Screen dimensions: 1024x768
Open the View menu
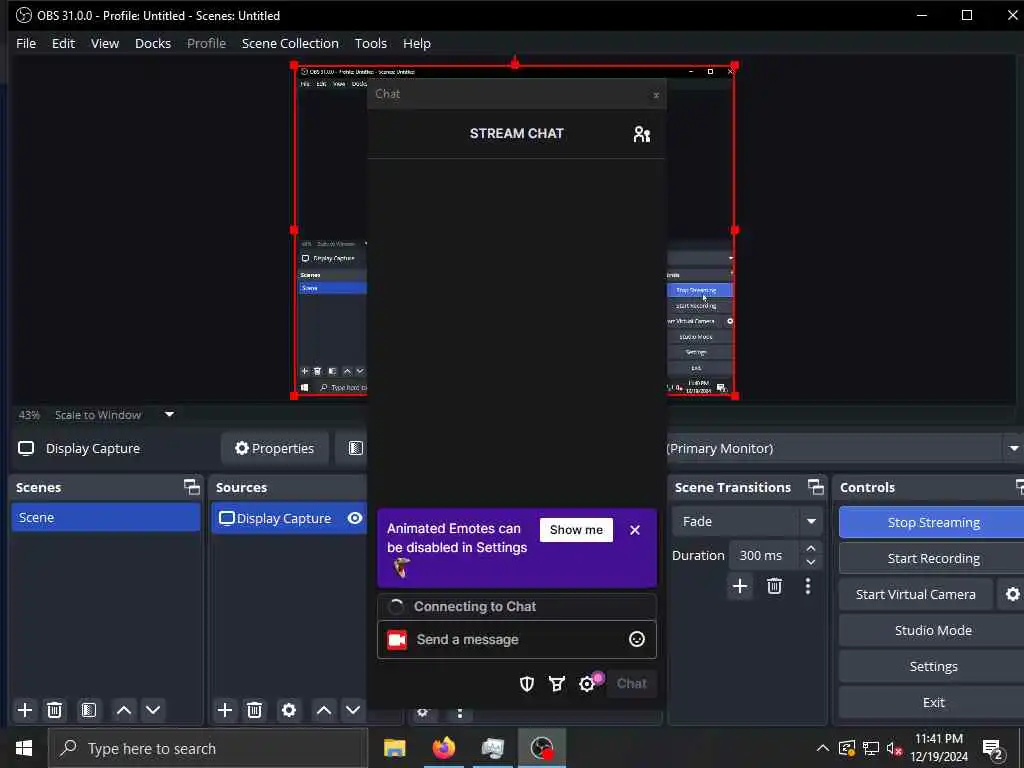coord(104,43)
